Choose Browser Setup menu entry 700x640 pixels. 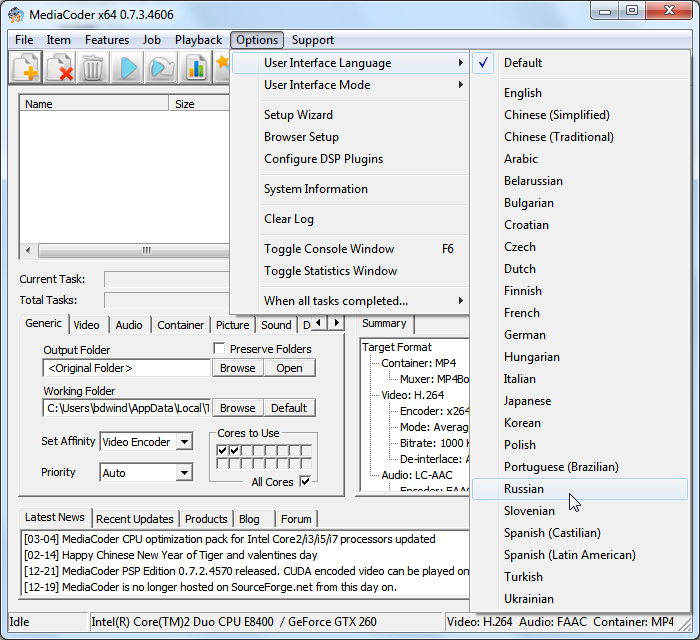coord(350,137)
